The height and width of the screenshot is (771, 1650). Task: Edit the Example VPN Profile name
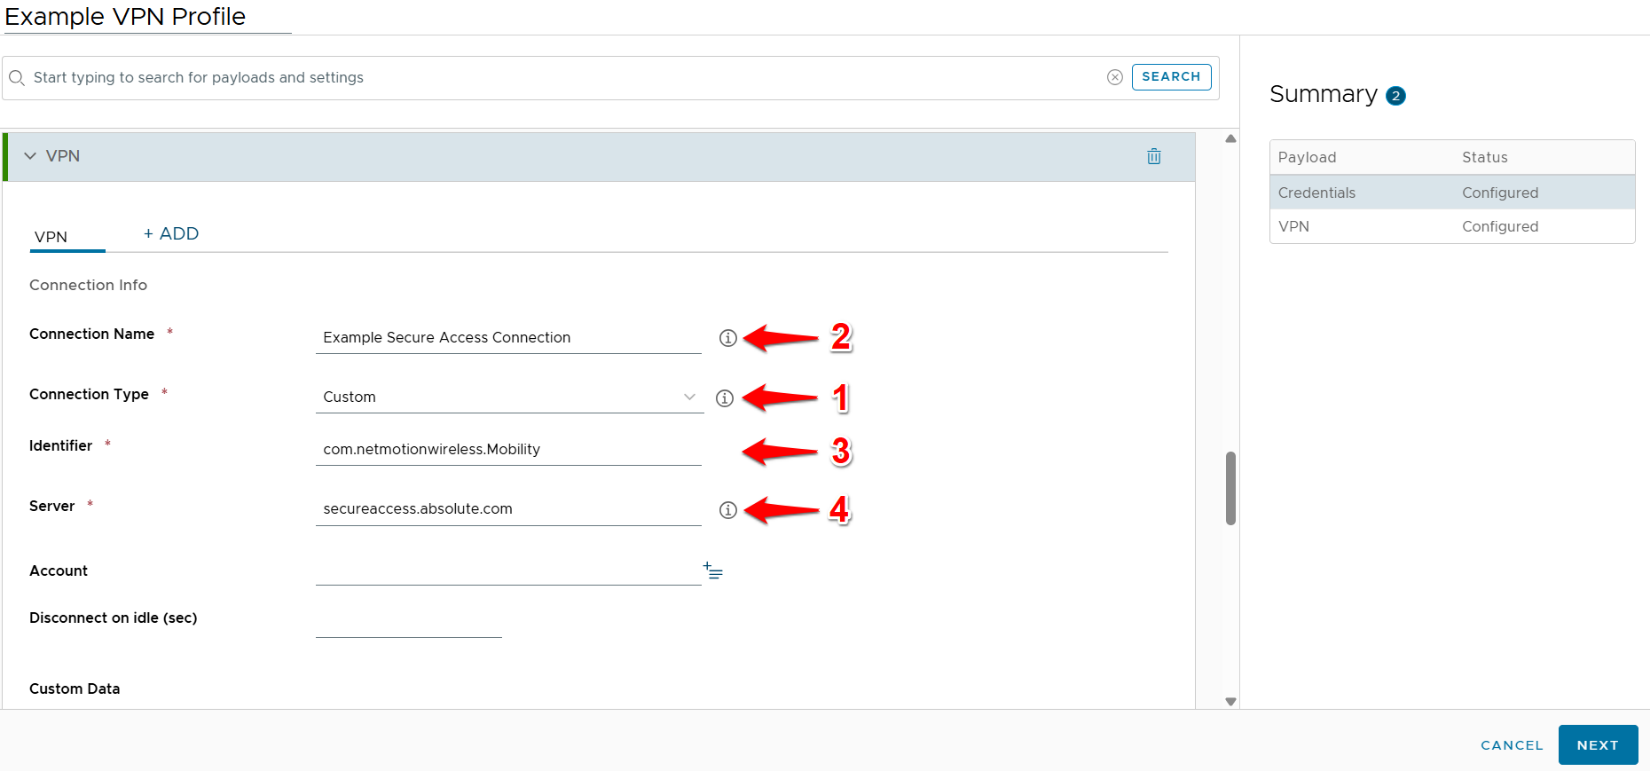pos(147,17)
